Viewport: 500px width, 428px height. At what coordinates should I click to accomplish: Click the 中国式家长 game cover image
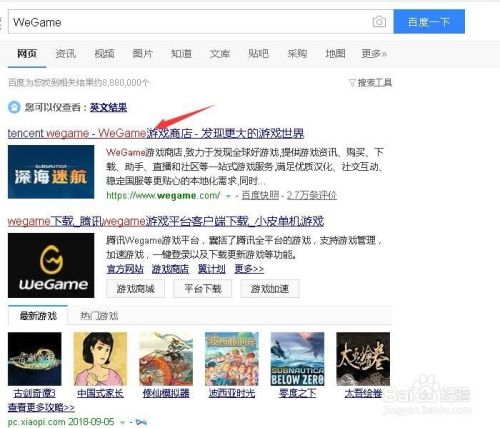point(100,359)
